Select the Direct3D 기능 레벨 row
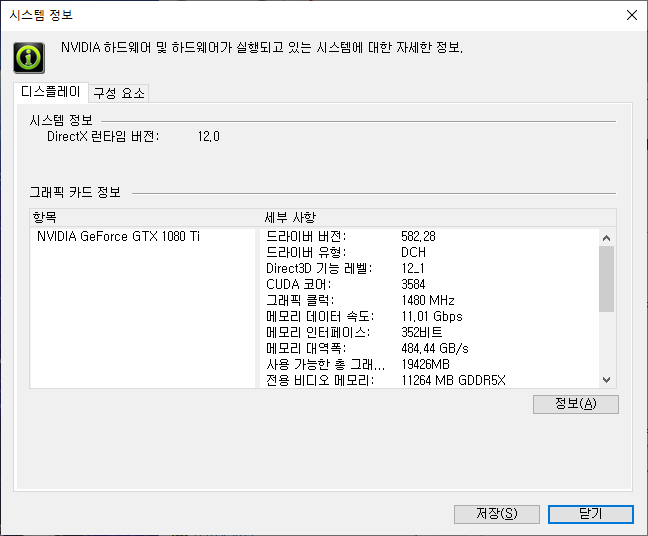The height and width of the screenshot is (536, 648). click(x=430, y=268)
